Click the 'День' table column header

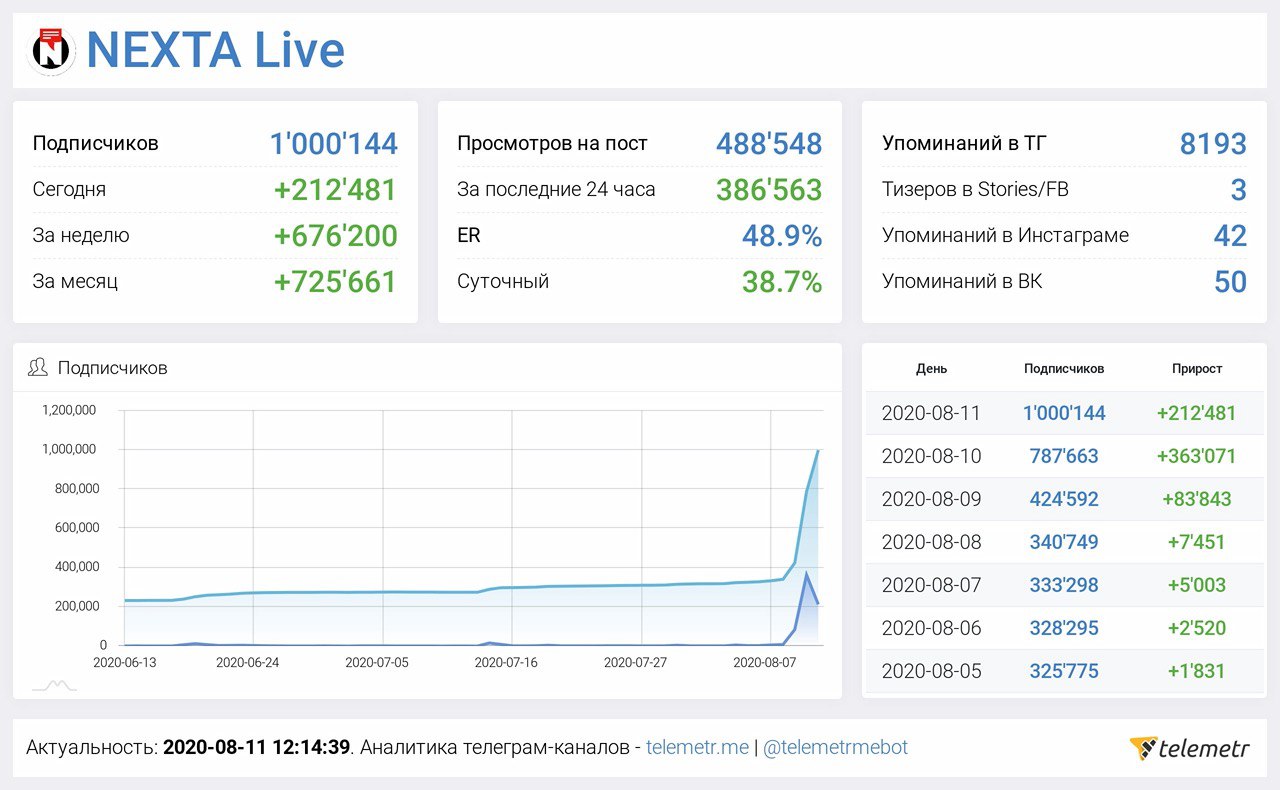931,368
